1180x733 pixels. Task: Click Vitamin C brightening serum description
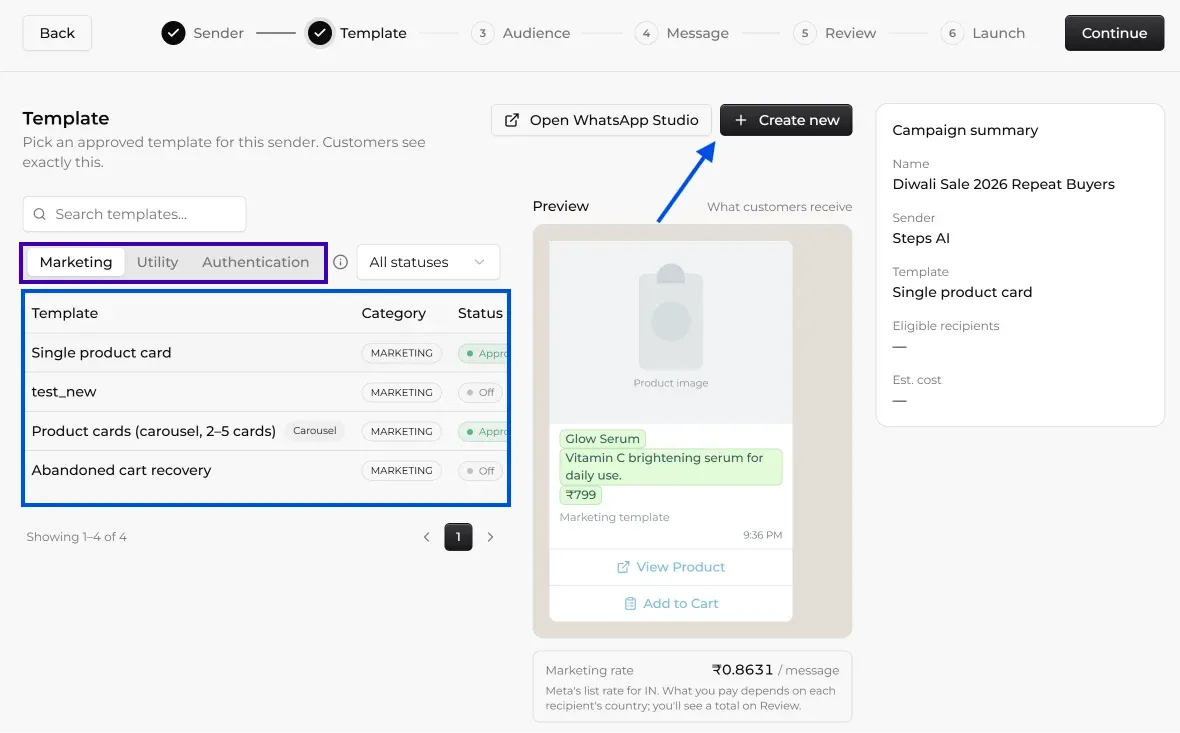click(671, 467)
